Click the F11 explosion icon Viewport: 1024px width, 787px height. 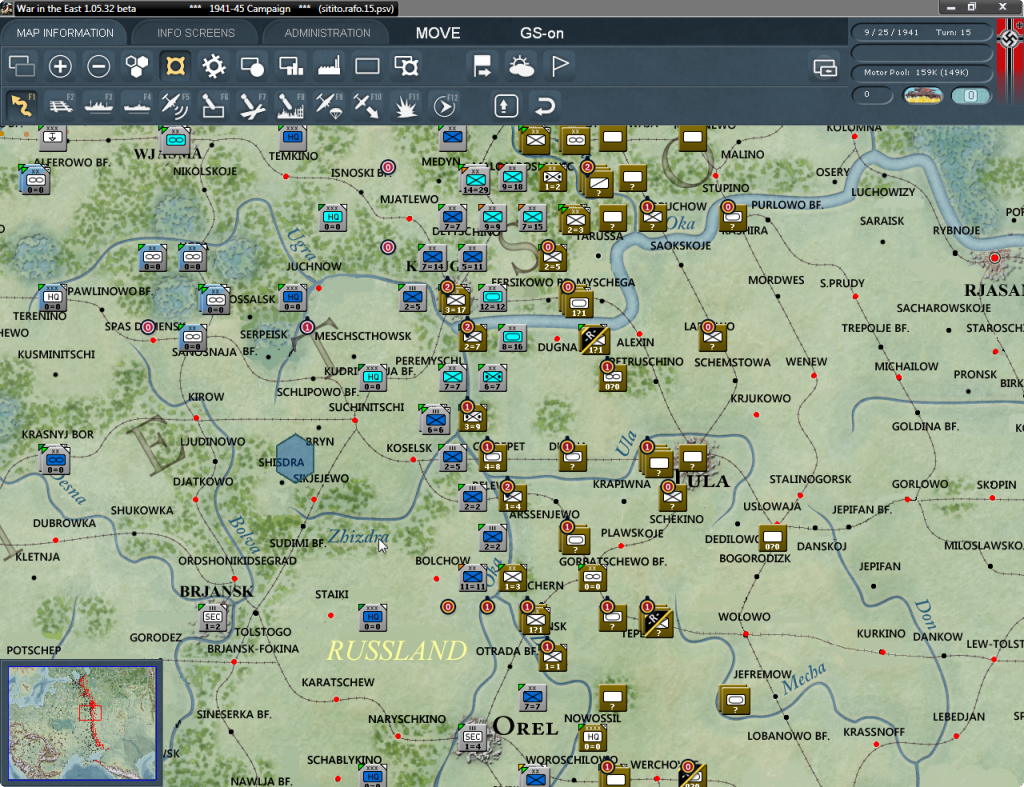pos(406,105)
